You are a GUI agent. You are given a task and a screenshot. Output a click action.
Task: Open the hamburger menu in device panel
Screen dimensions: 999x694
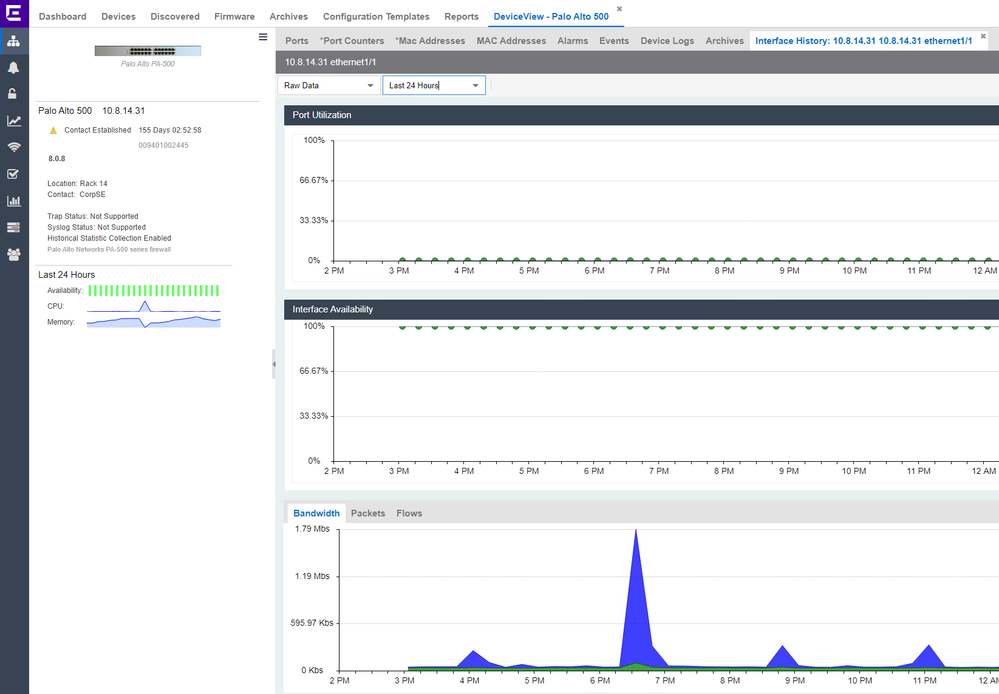262,37
